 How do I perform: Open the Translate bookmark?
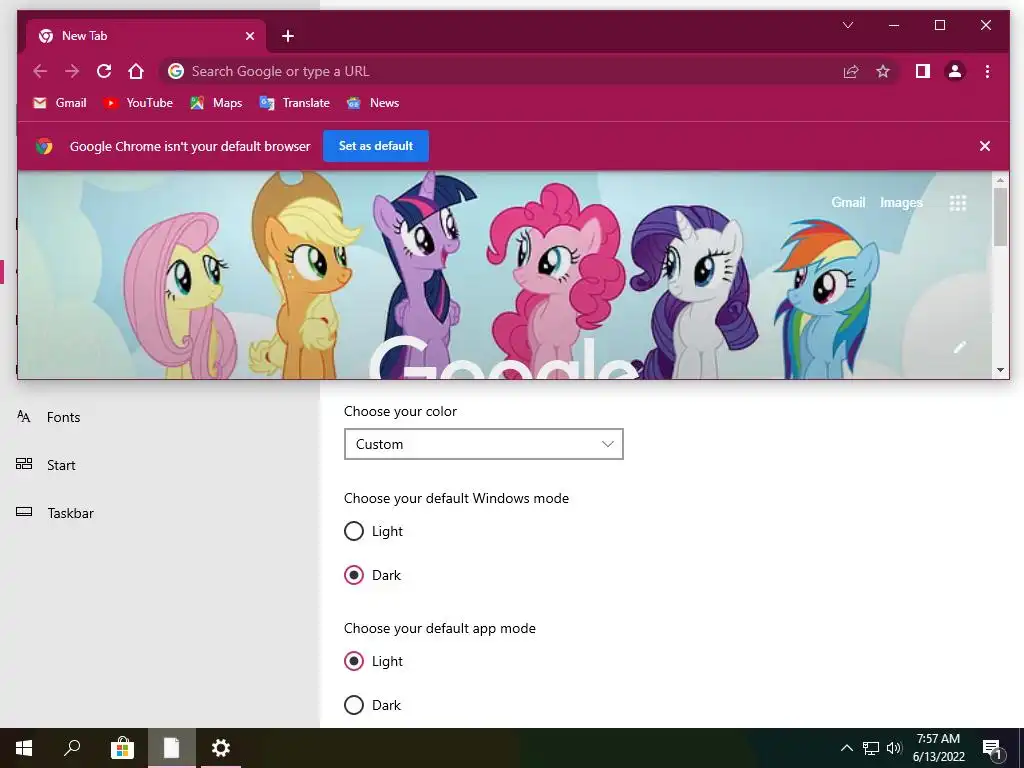click(x=295, y=103)
